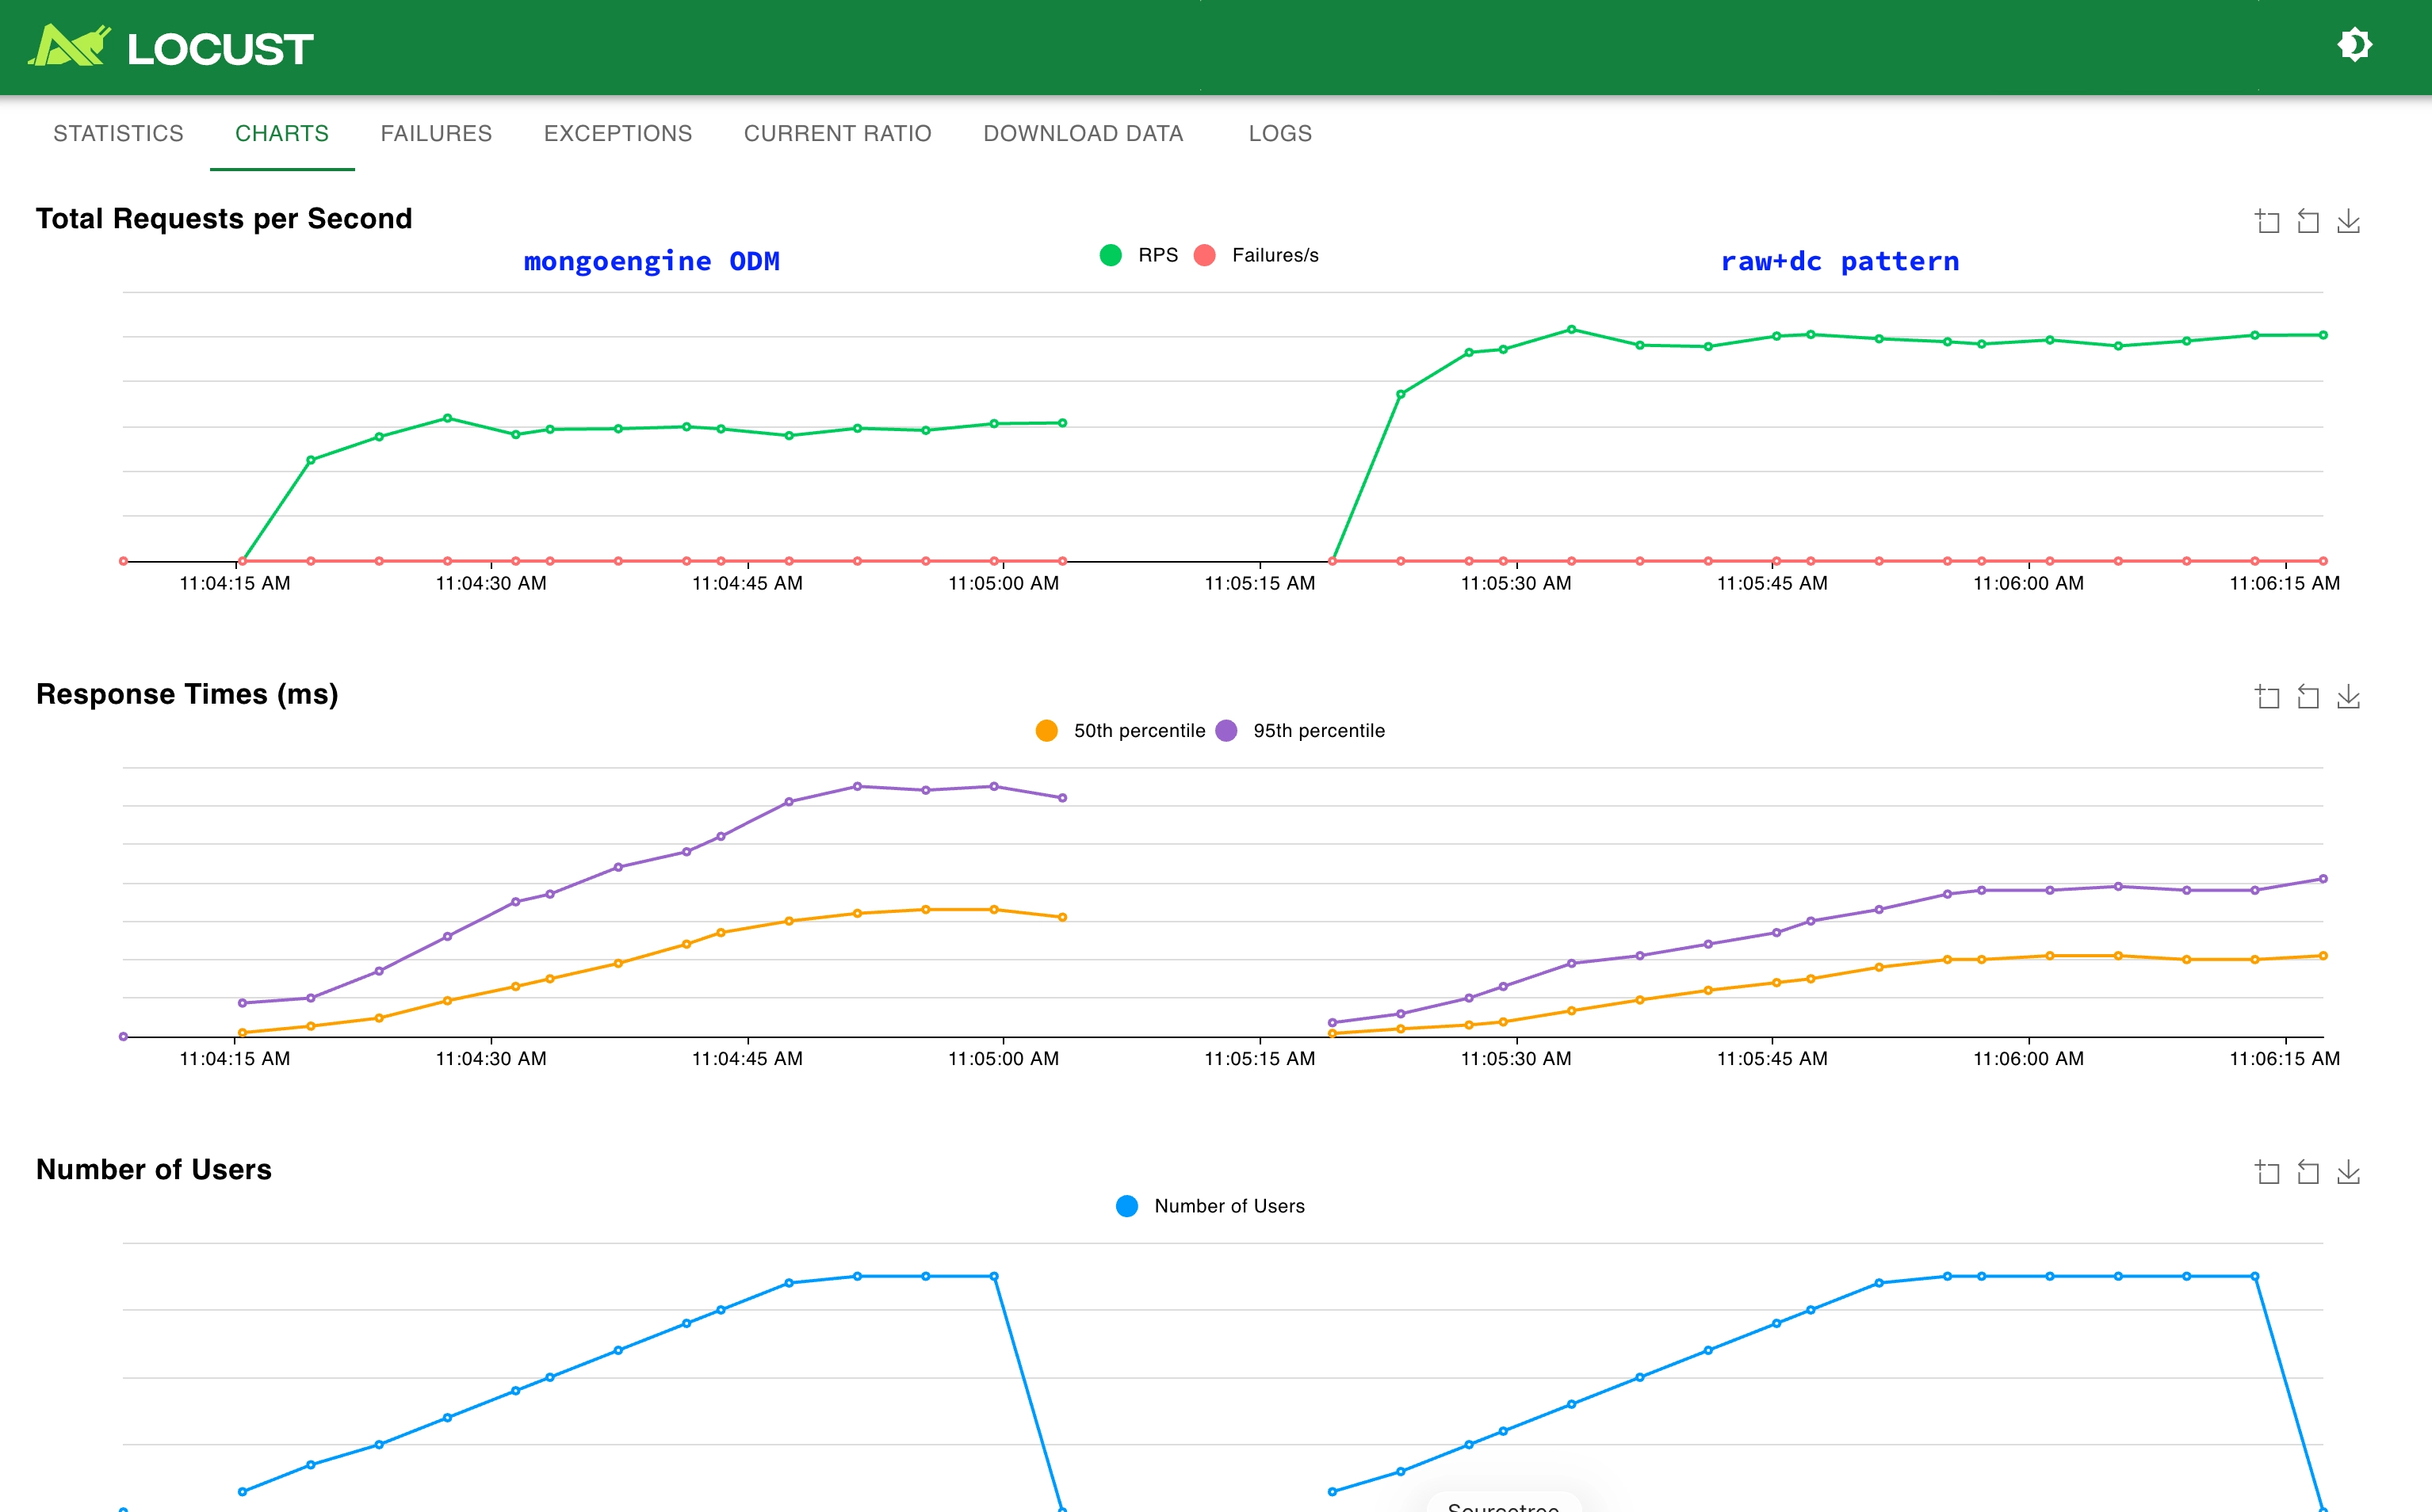Open the Failures tab
Screen dimensions: 2432x1512
(x=436, y=133)
